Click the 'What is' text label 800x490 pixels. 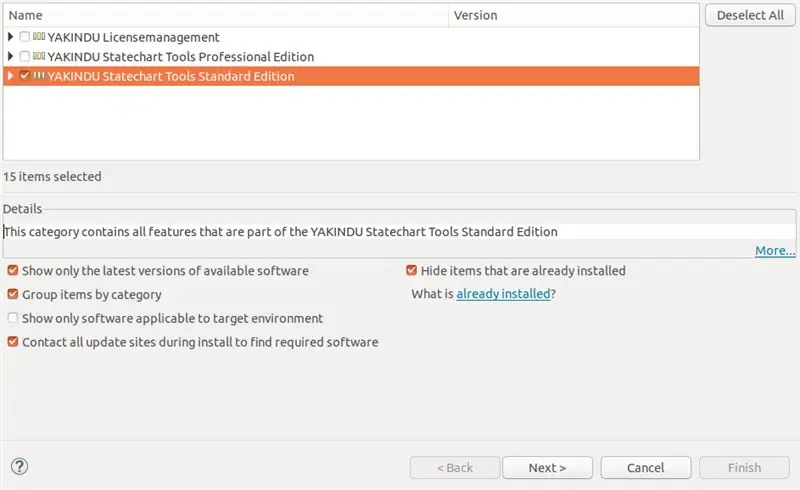pyautogui.click(x=432, y=294)
